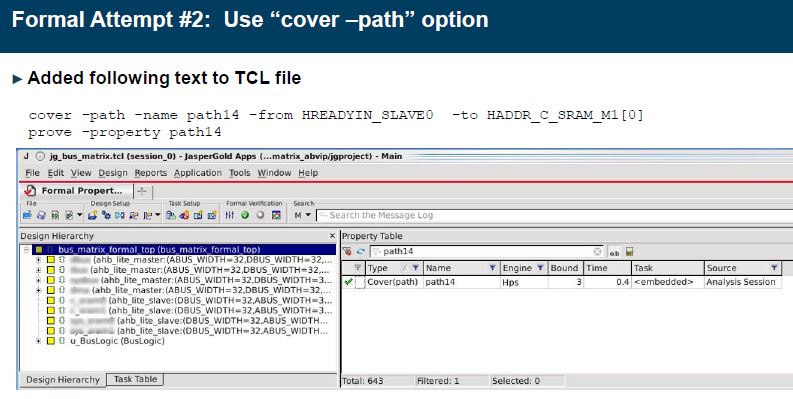Open the Engine column filter

coord(540,268)
